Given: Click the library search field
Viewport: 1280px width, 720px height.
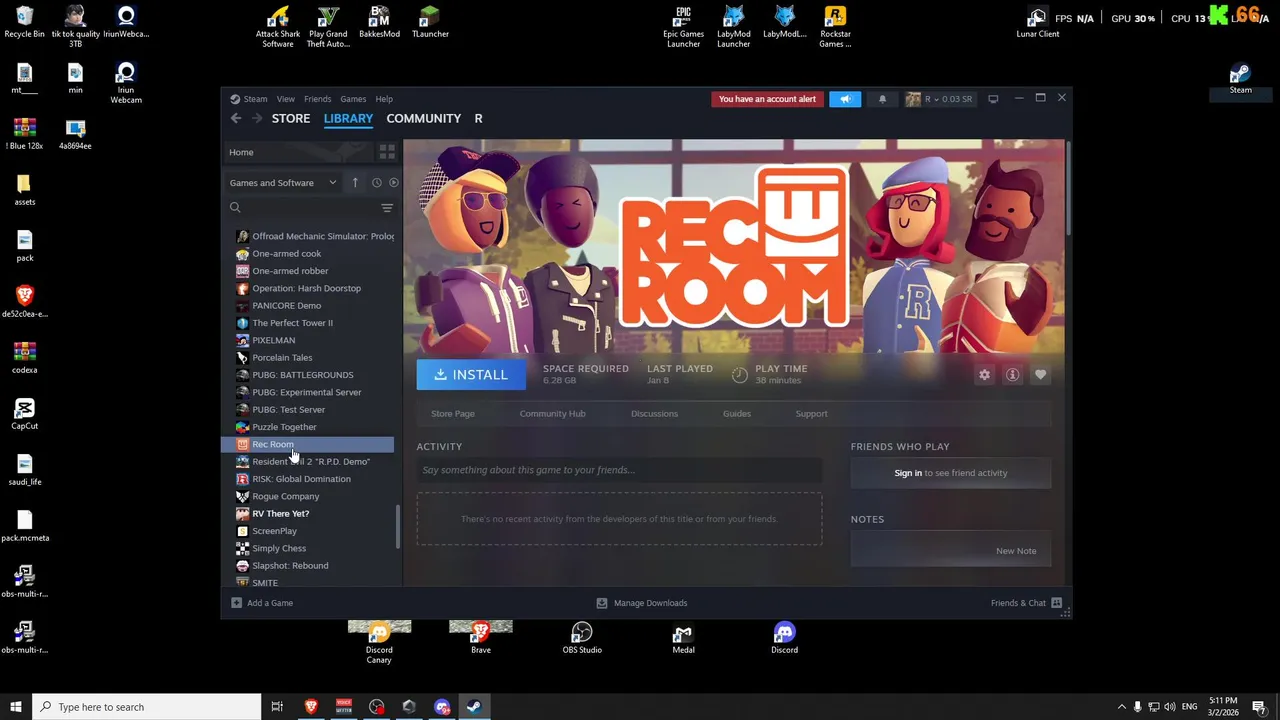Looking at the screenshot, I should (x=303, y=208).
